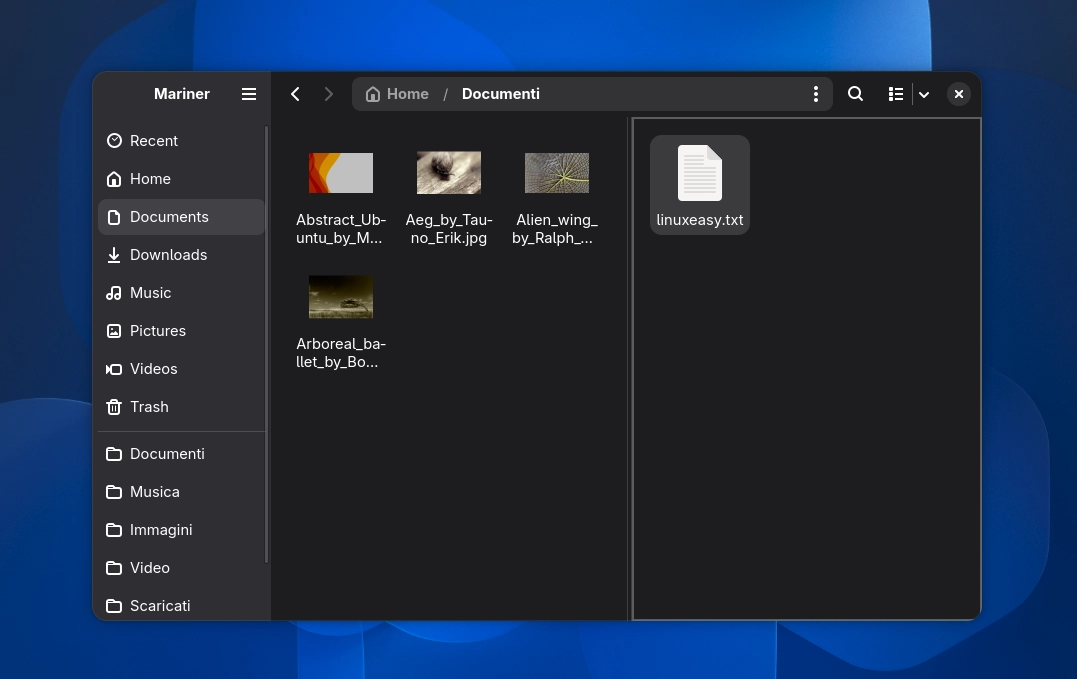
Task: Select the Aeg_by_Tauno_Erik.jpg thumbnail
Action: (x=449, y=173)
